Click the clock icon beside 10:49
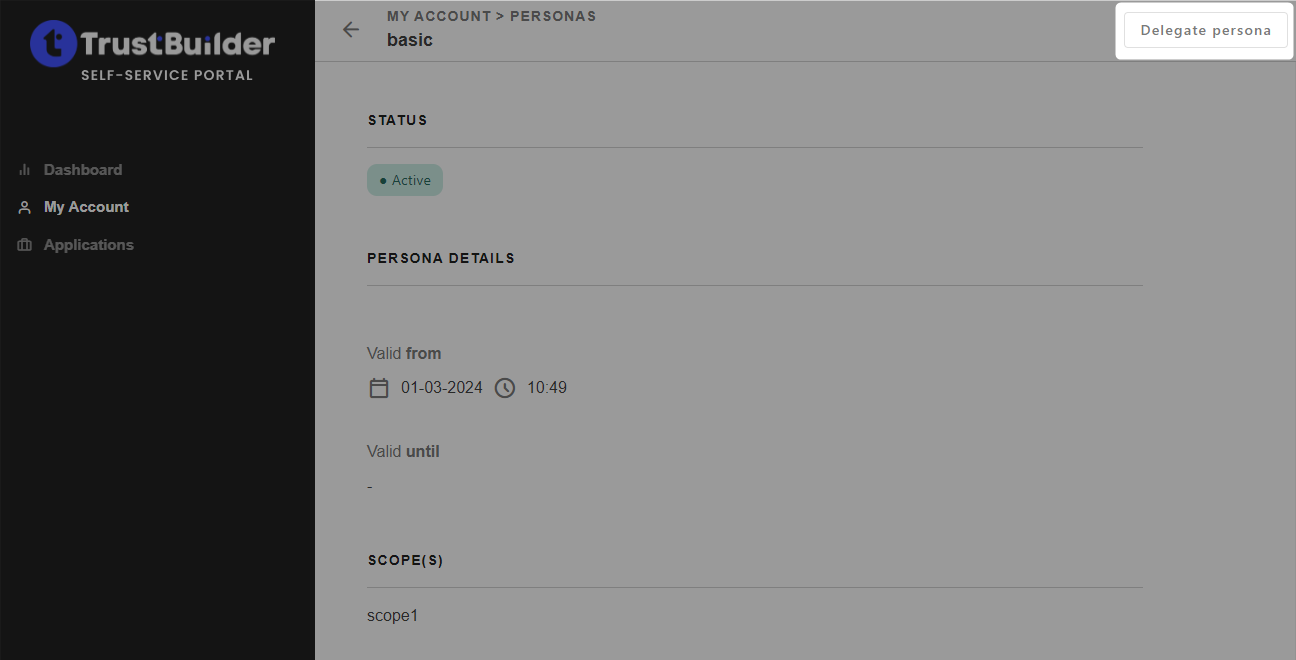 [505, 388]
